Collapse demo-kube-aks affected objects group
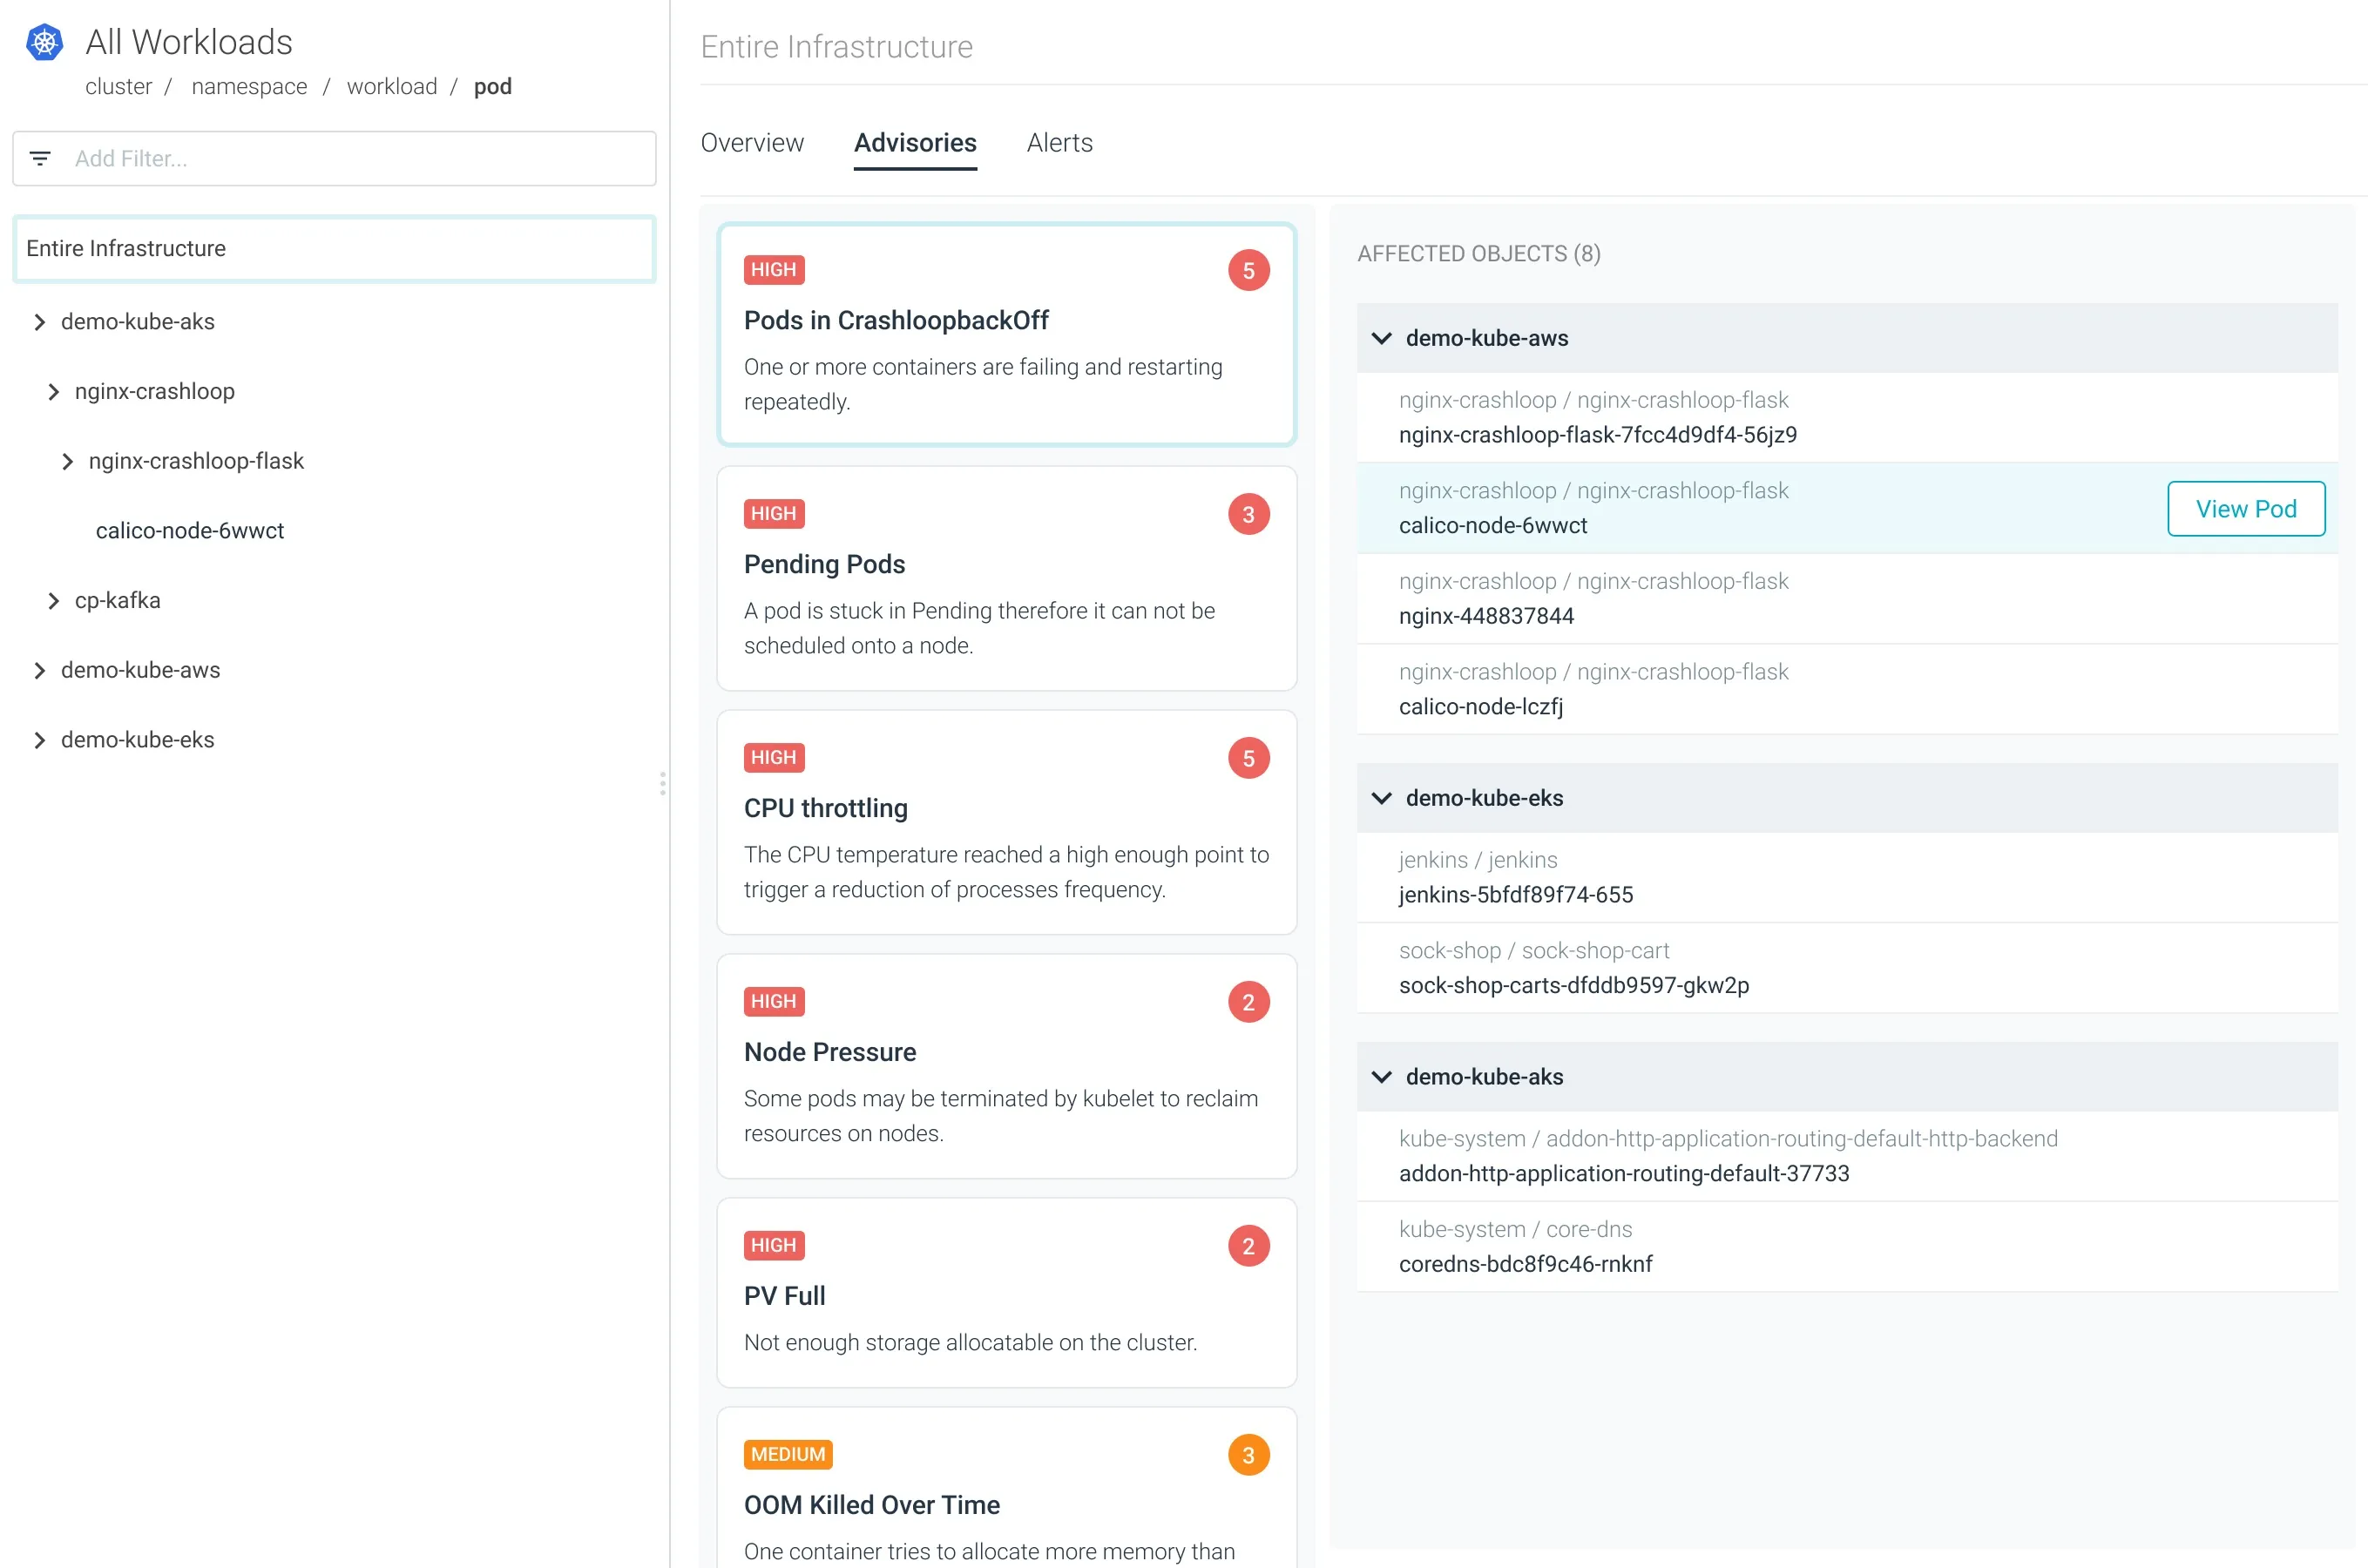This screenshot has width=2368, height=1568. (x=1381, y=1077)
